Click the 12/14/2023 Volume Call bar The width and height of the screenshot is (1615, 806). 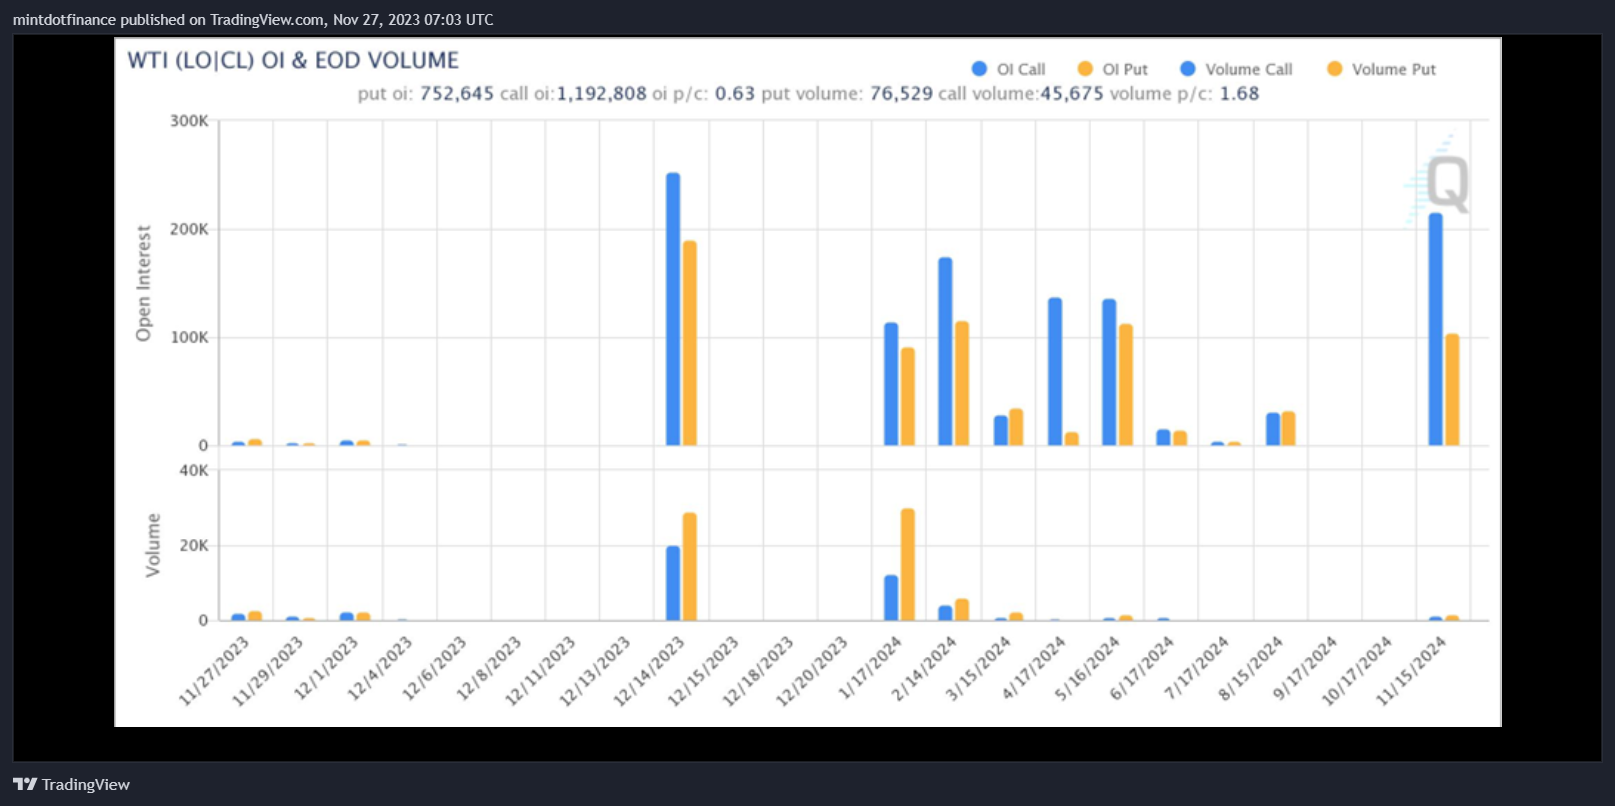pos(673,583)
